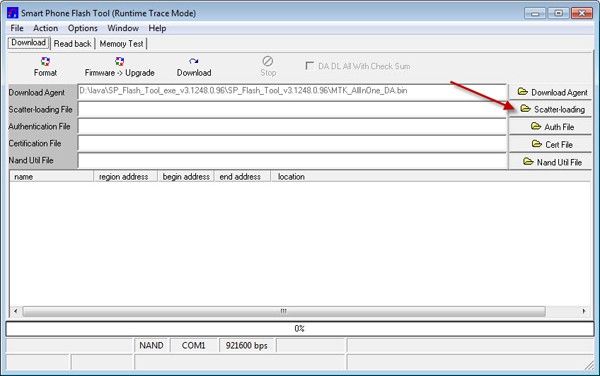The image size is (600, 376).
Task: Switch to the Download tab
Action: [29, 43]
